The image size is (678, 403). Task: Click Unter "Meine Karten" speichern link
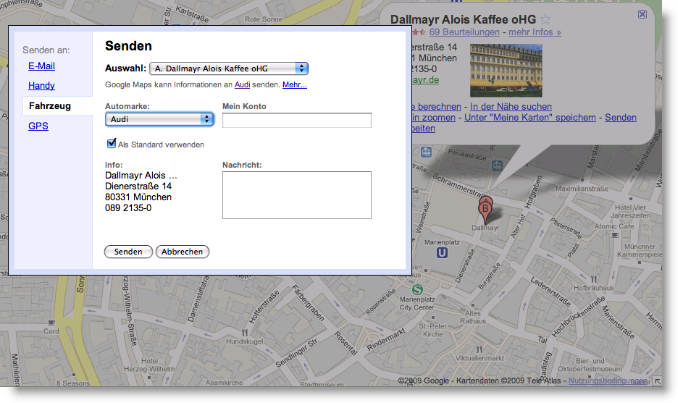point(530,117)
